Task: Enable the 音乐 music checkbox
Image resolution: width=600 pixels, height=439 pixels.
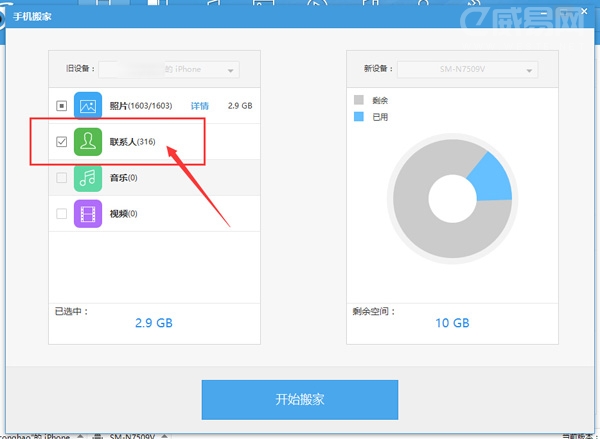Action: (x=62, y=178)
